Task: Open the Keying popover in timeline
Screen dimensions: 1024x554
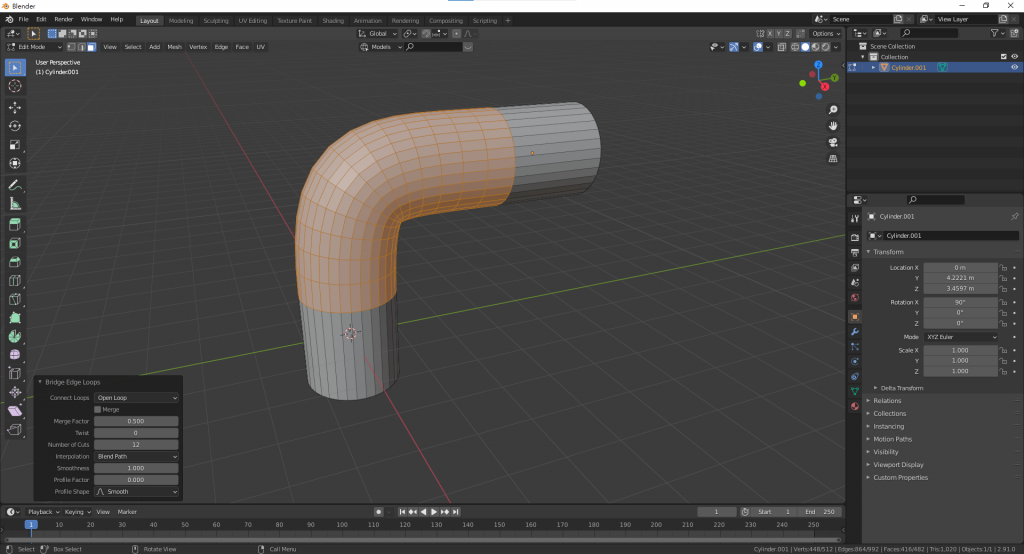Action: [x=76, y=512]
